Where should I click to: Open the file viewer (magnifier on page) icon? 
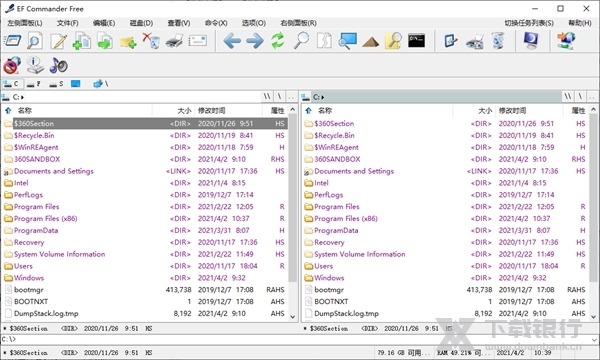click(x=35, y=41)
